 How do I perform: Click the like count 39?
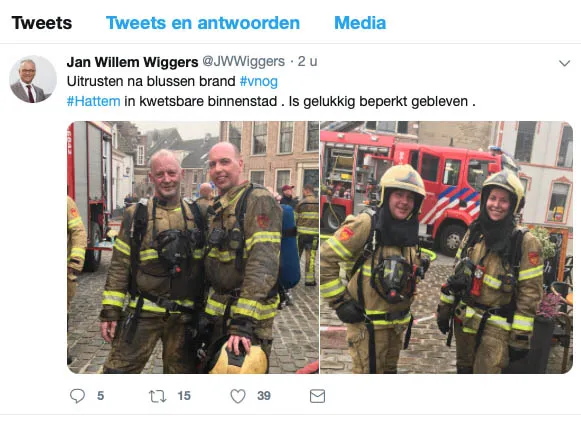click(x=264, y=396)
